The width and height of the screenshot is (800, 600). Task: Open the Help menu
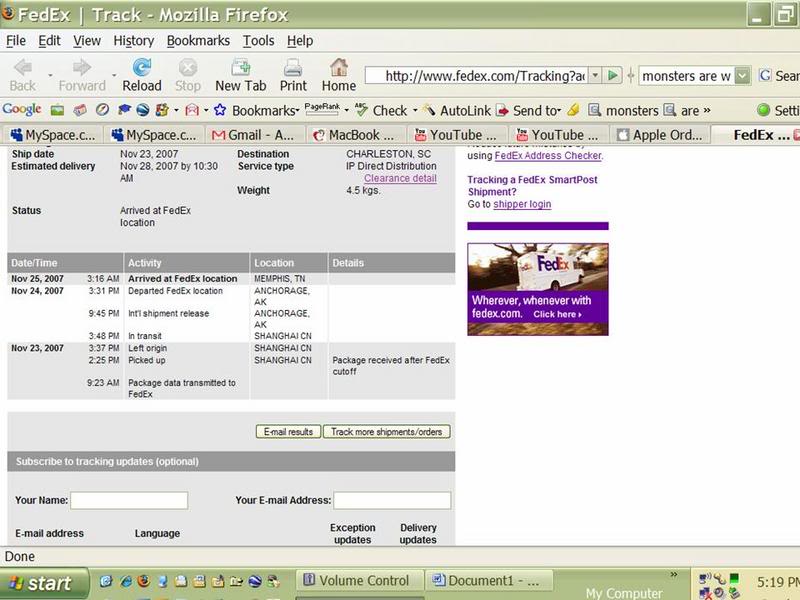pos(300,41)
